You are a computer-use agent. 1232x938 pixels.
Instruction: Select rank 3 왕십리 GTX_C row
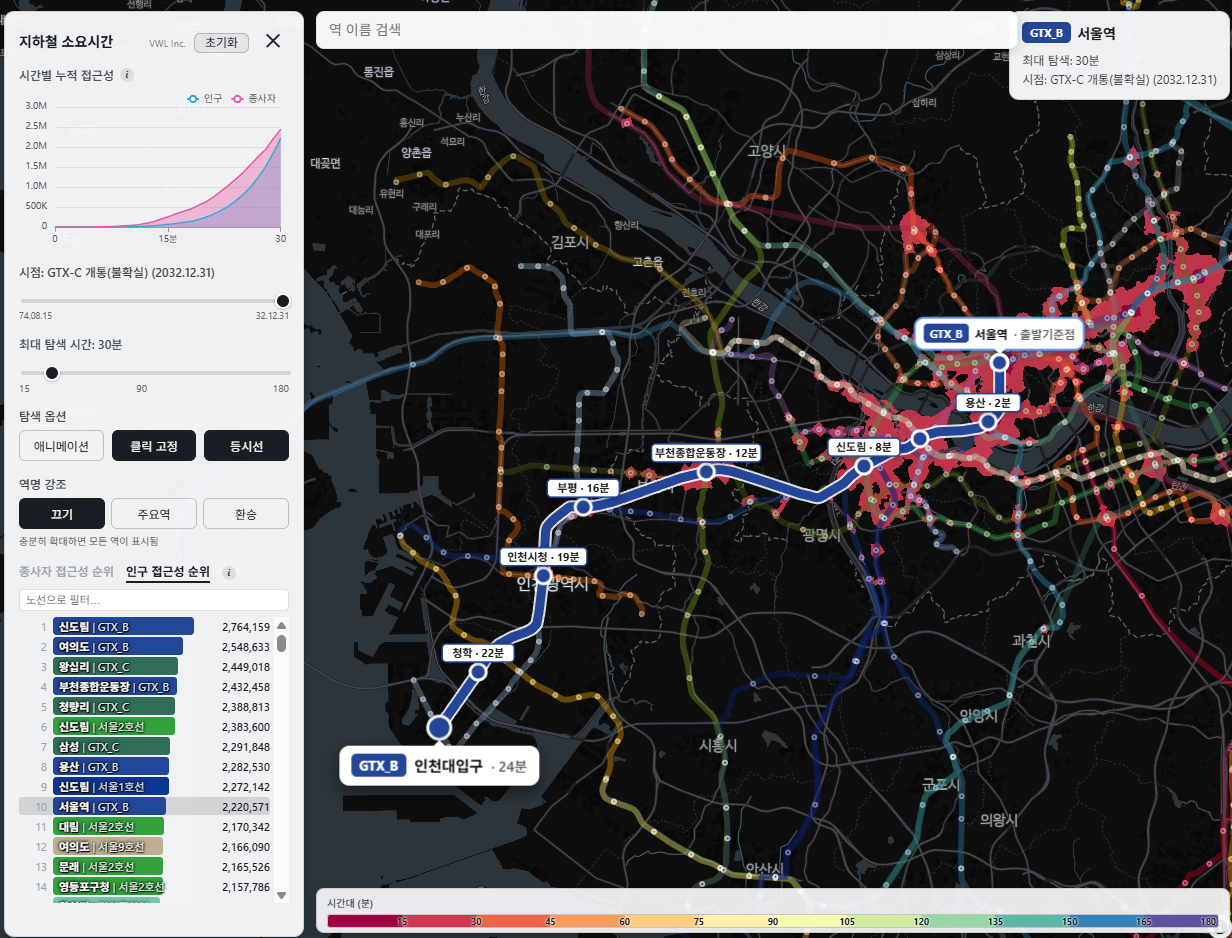(x=146, y=667)
